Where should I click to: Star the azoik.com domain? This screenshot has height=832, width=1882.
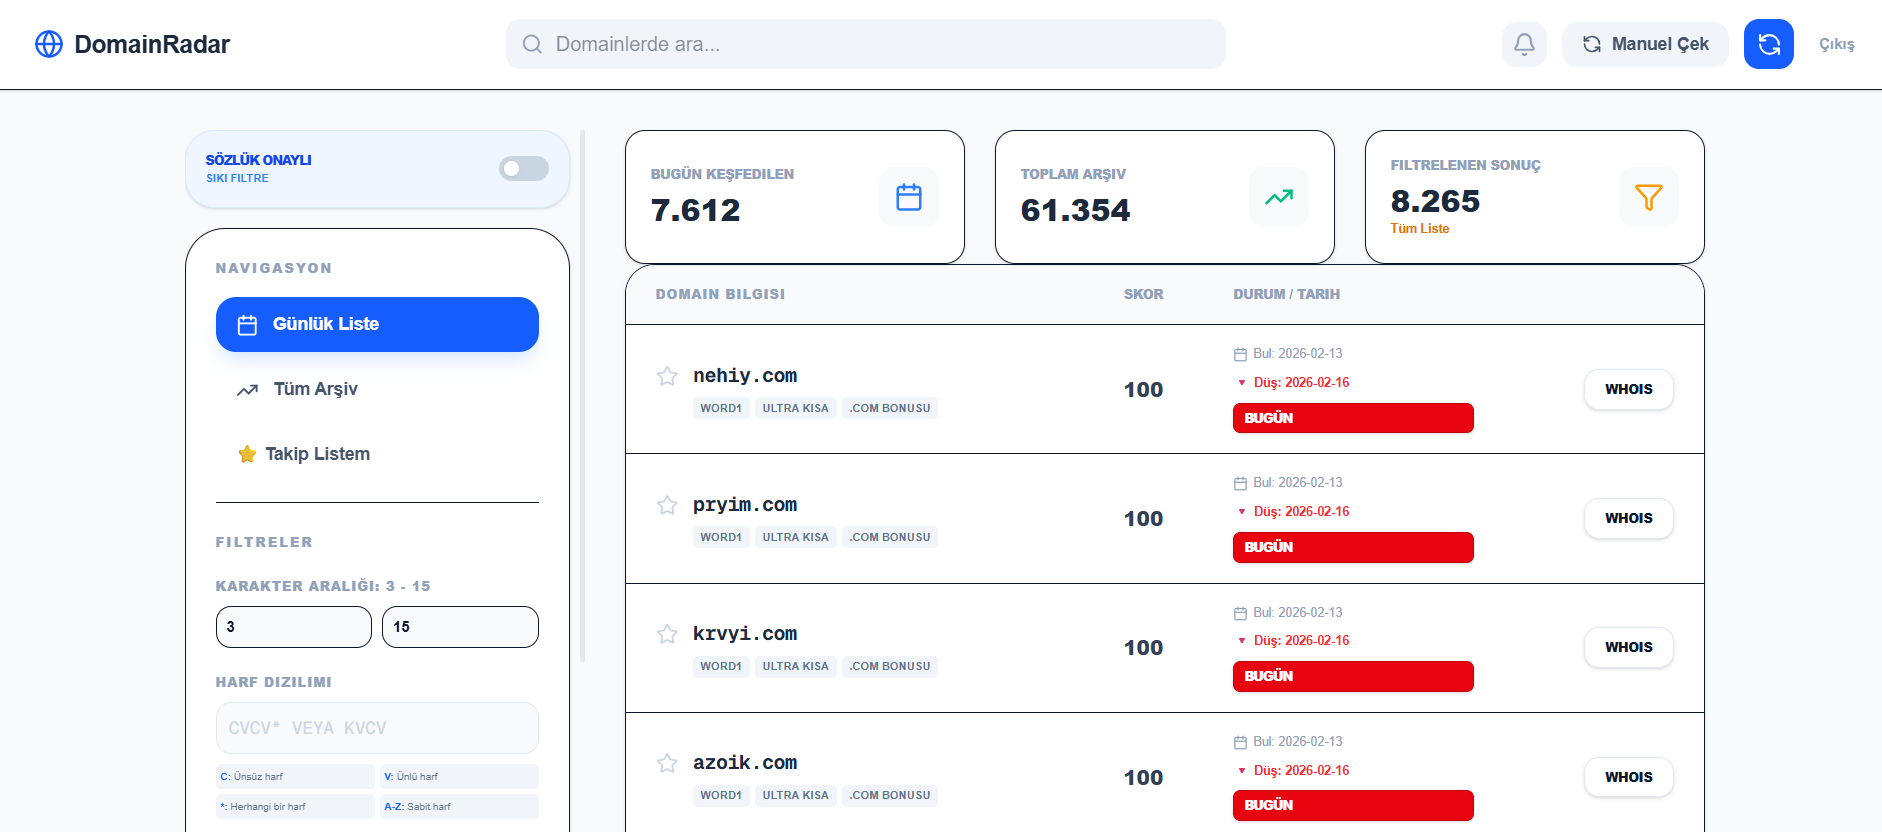[x=667, y=763]
